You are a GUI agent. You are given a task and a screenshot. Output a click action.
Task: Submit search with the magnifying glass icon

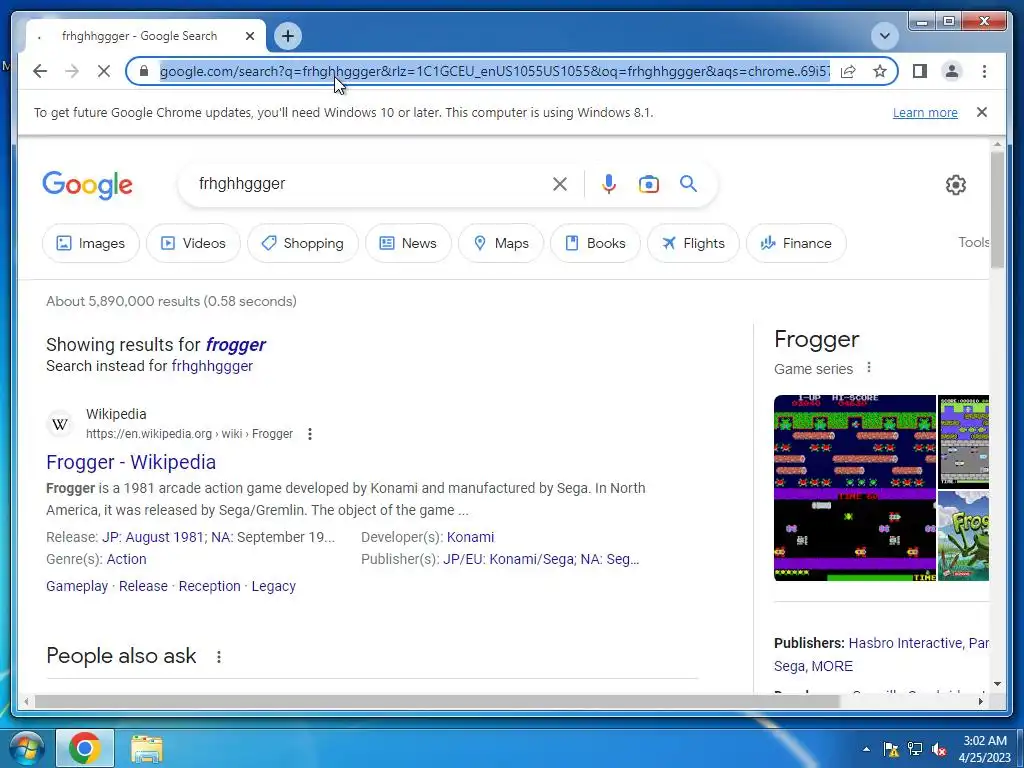tap(688, 184)
